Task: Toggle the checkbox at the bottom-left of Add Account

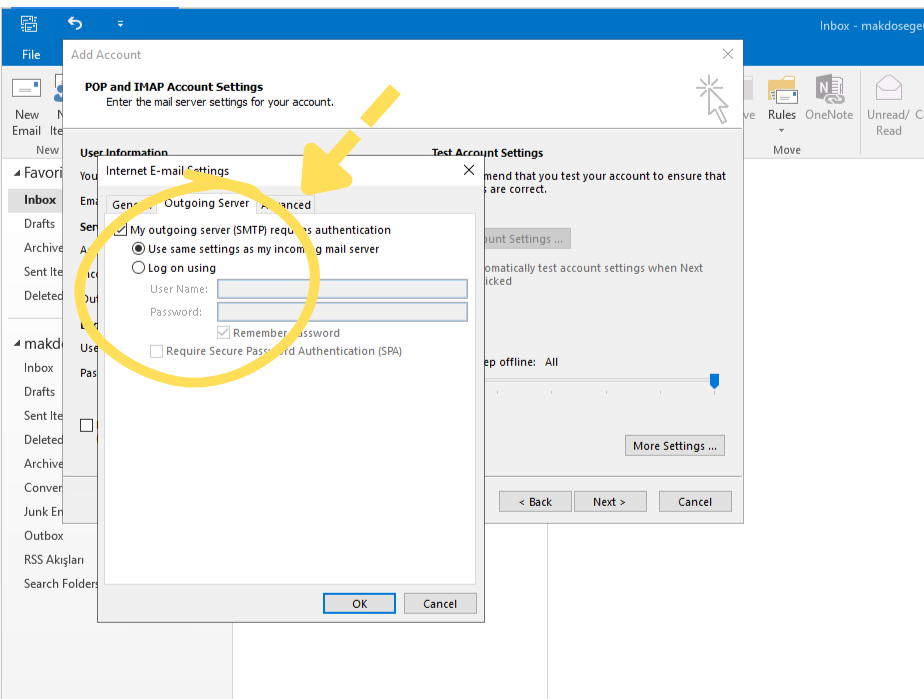Action: click(x=87, y=425)
